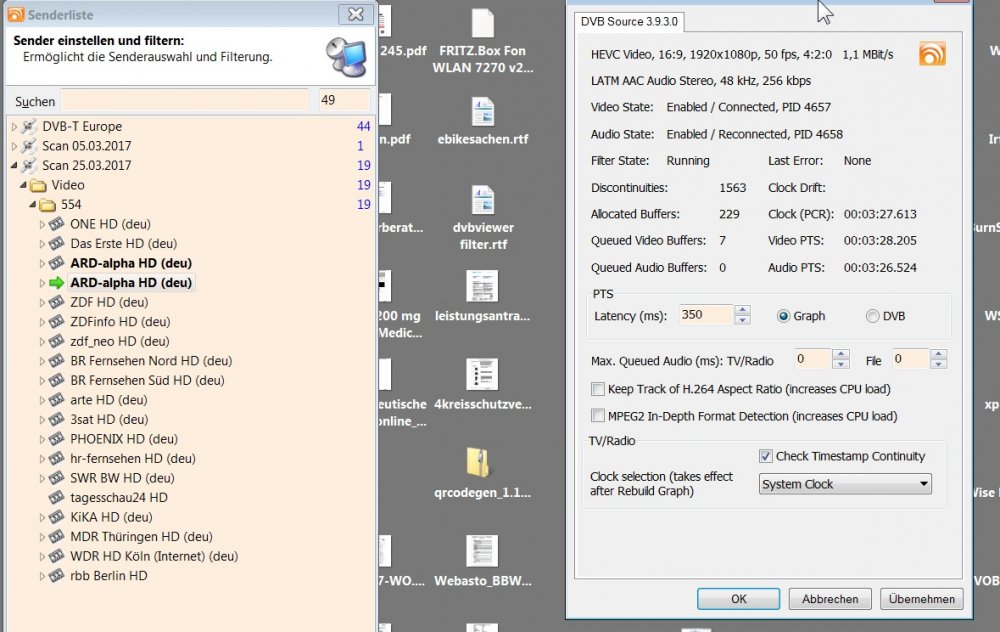
Task: Enable MPEG2 In-Depth Format Detection
Action: point(598,416)
